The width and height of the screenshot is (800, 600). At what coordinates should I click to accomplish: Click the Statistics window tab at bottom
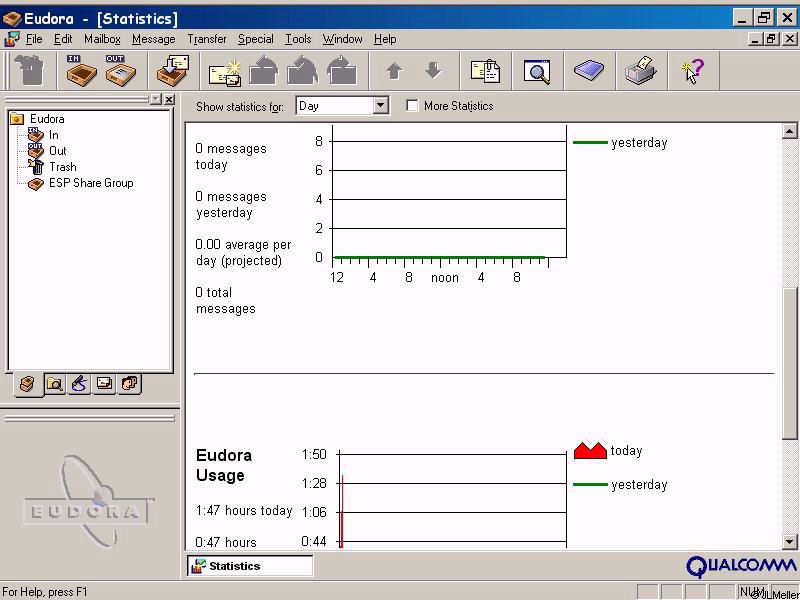[x=249, y=566]
